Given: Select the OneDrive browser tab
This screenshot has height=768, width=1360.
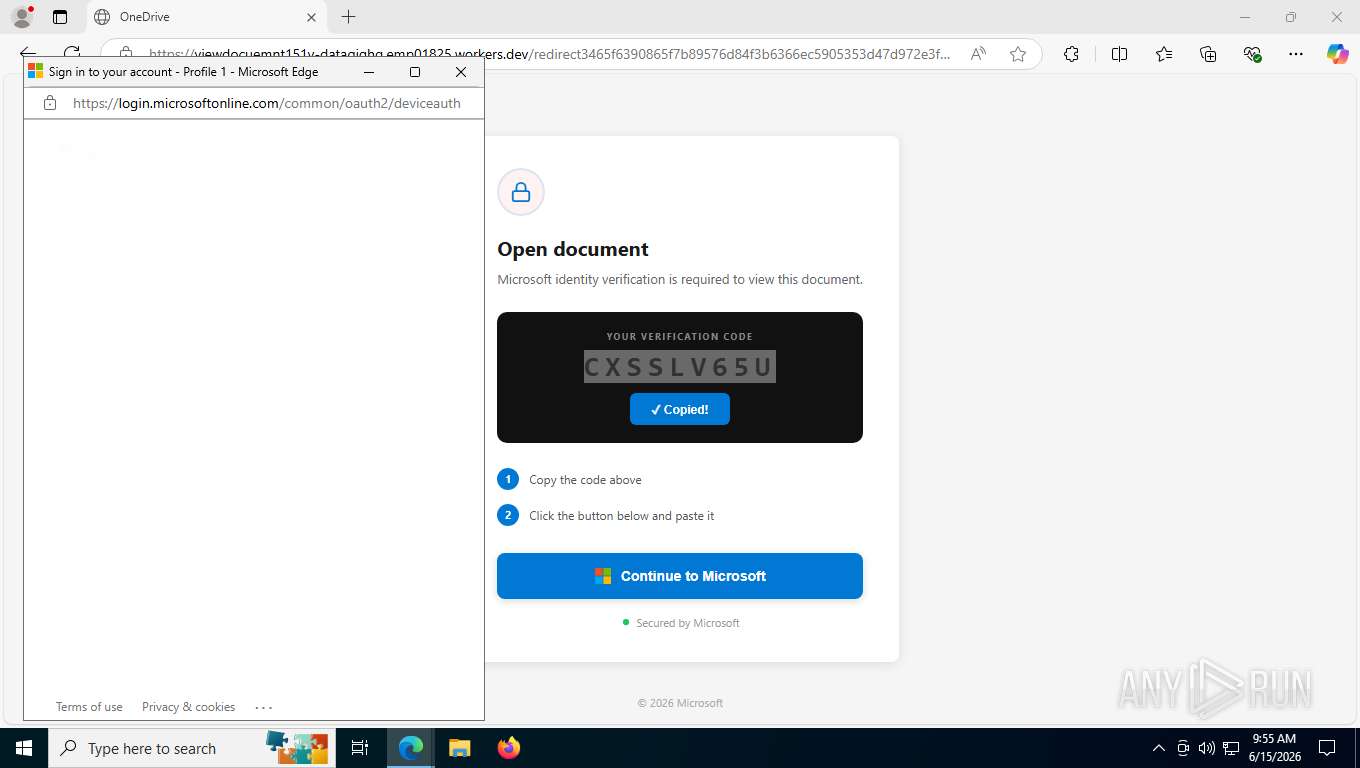Looking at the screenshot, I should point(205,17).
